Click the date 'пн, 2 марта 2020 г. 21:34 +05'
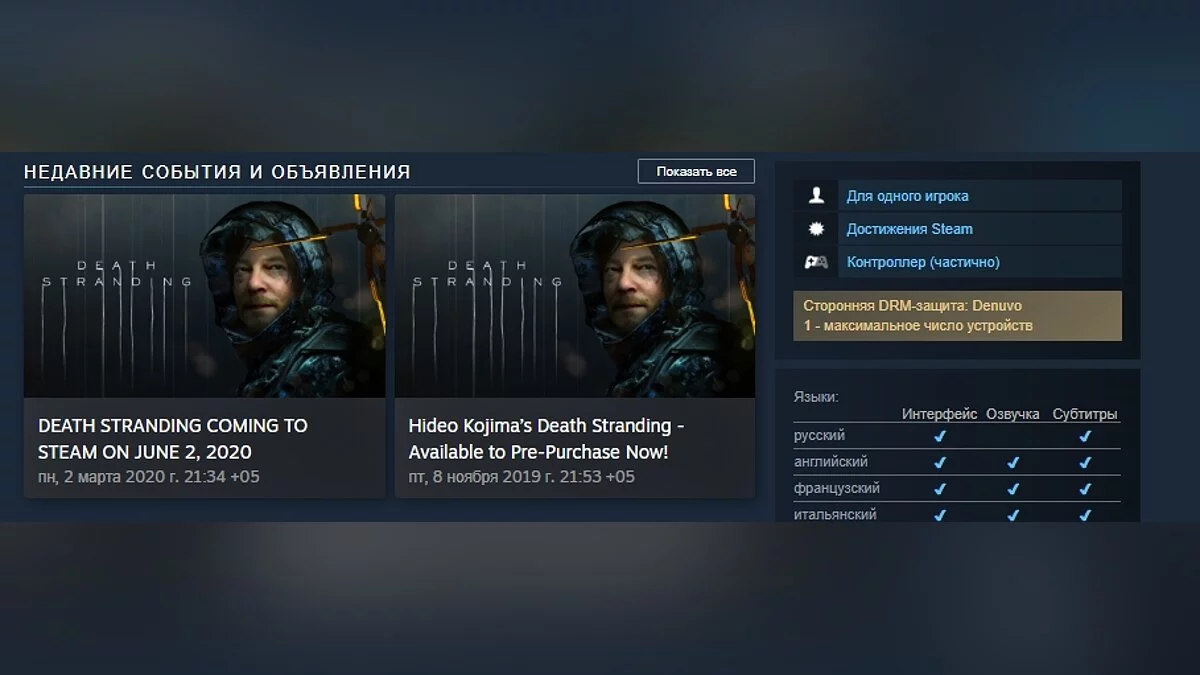 [x=149, y=477]
